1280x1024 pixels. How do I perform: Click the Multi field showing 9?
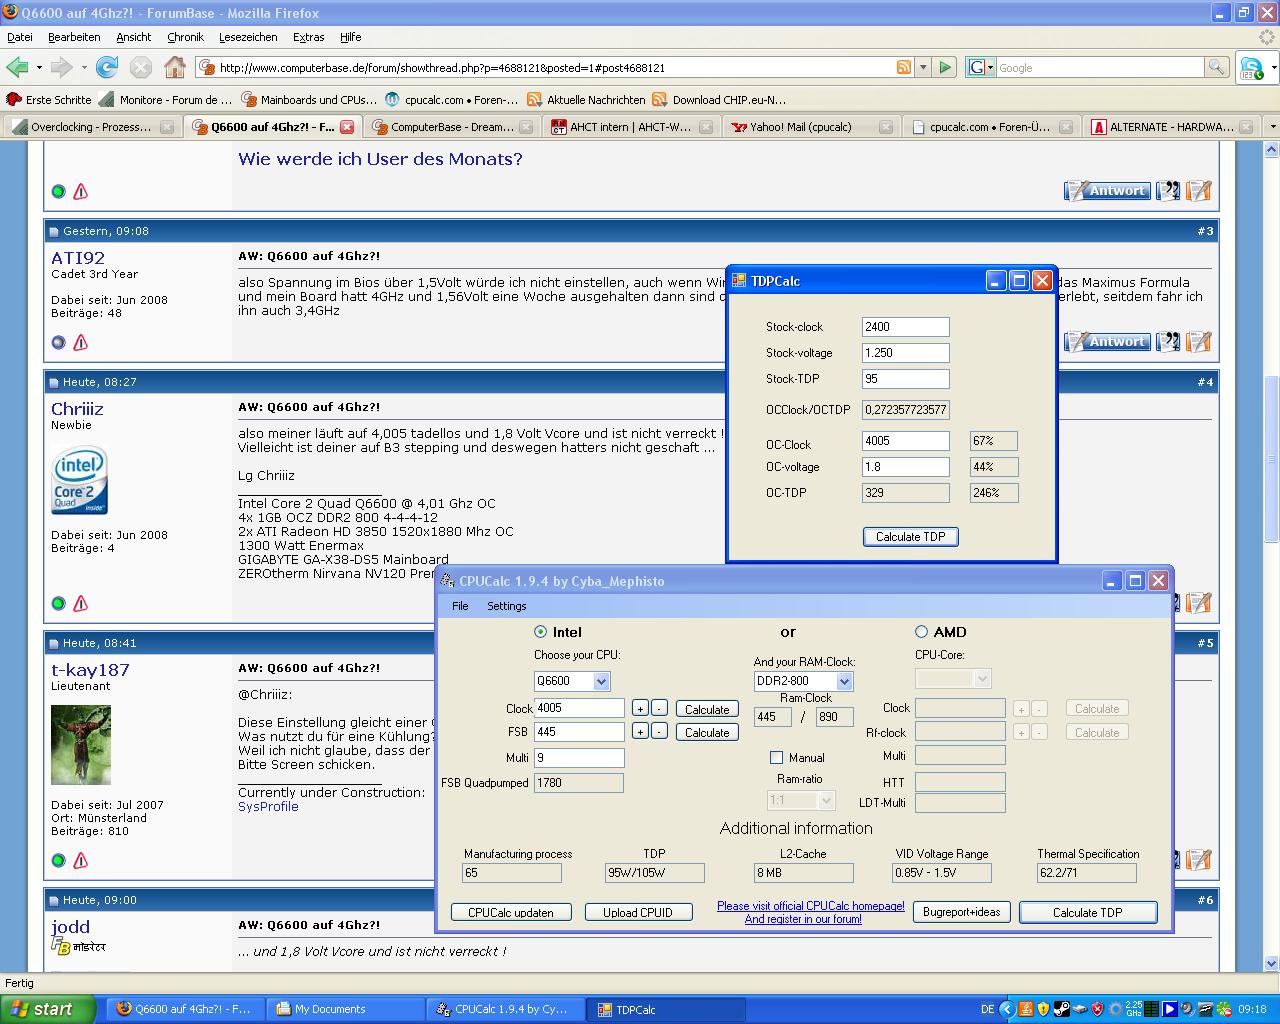point(579,758)
